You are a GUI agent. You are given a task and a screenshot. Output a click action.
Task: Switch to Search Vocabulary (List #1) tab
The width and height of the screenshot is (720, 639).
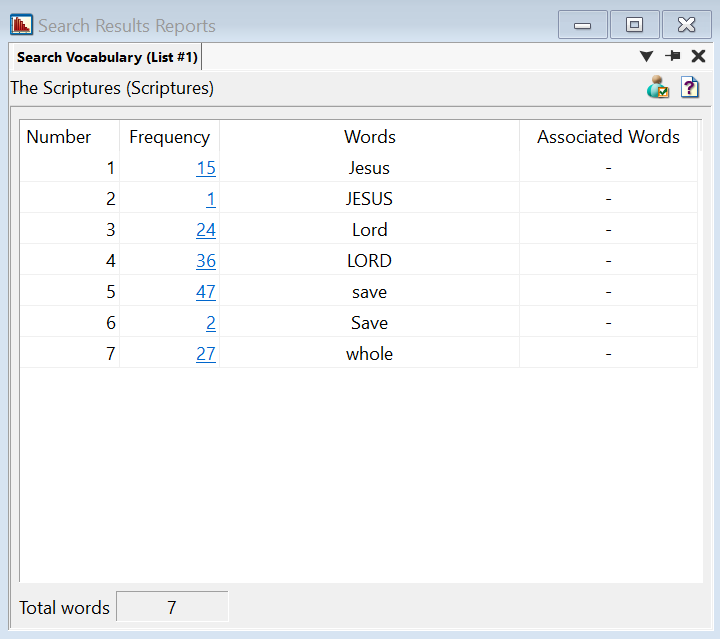pos(107,57)
